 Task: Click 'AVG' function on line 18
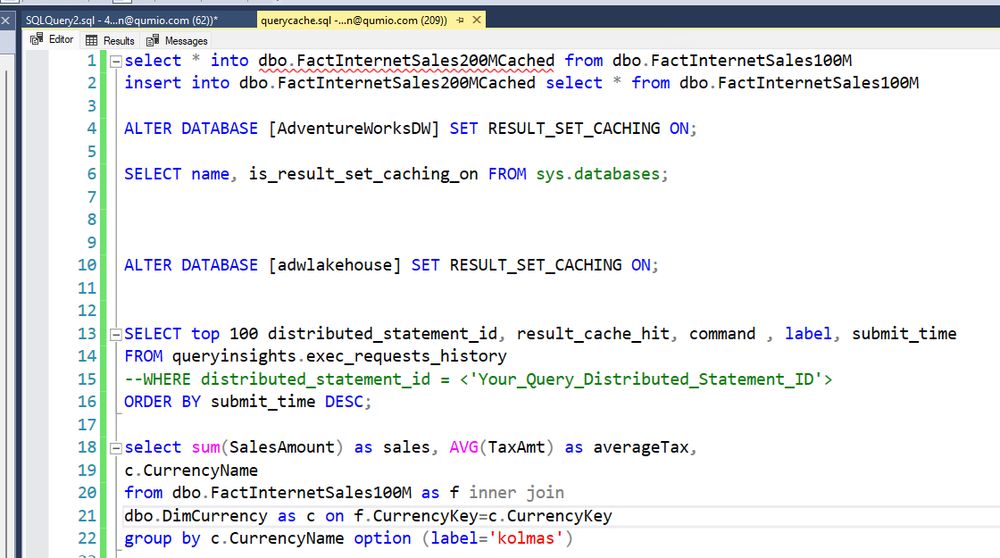(x=464, y=447)
